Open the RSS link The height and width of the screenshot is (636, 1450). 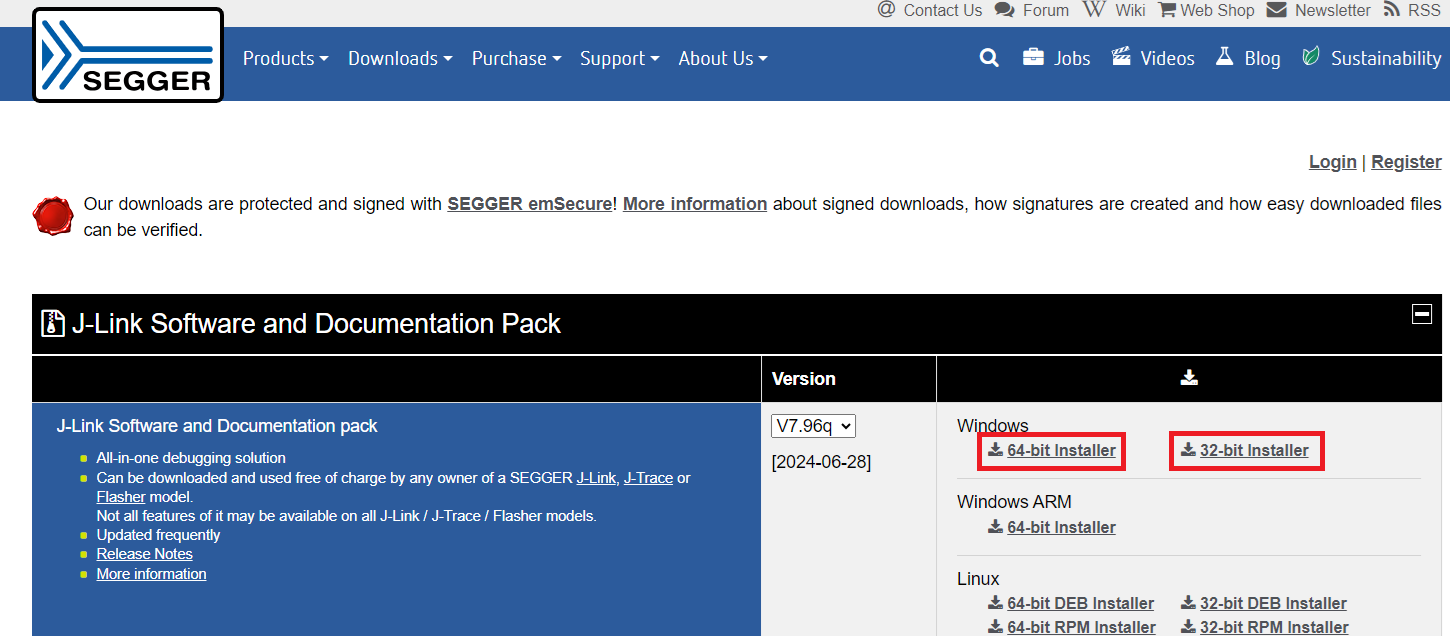coord(1424,10)
